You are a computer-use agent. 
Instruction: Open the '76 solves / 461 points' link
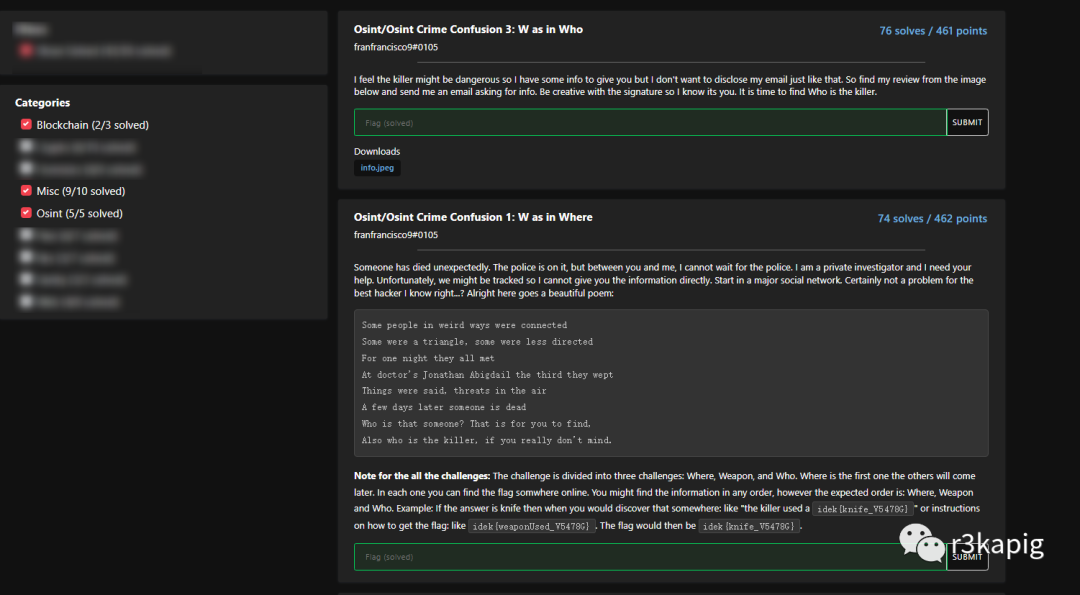(x=933, y=30)
